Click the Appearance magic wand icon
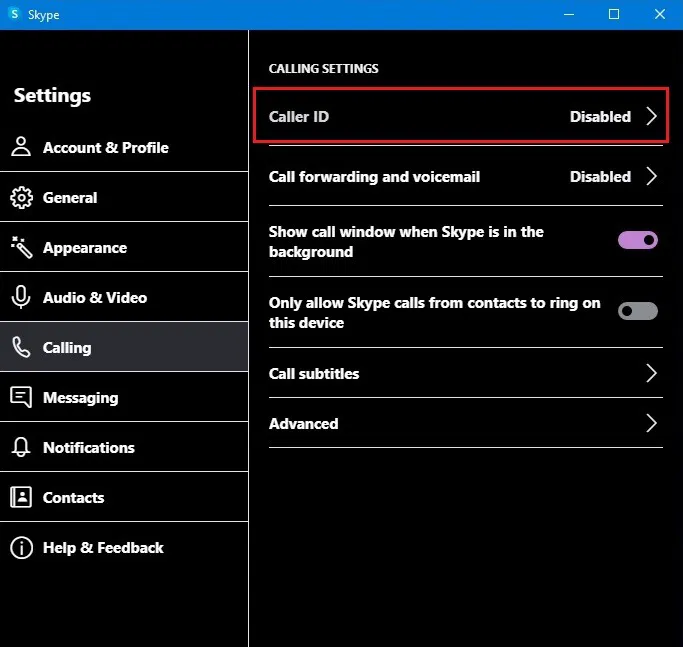 click(21, 247)
